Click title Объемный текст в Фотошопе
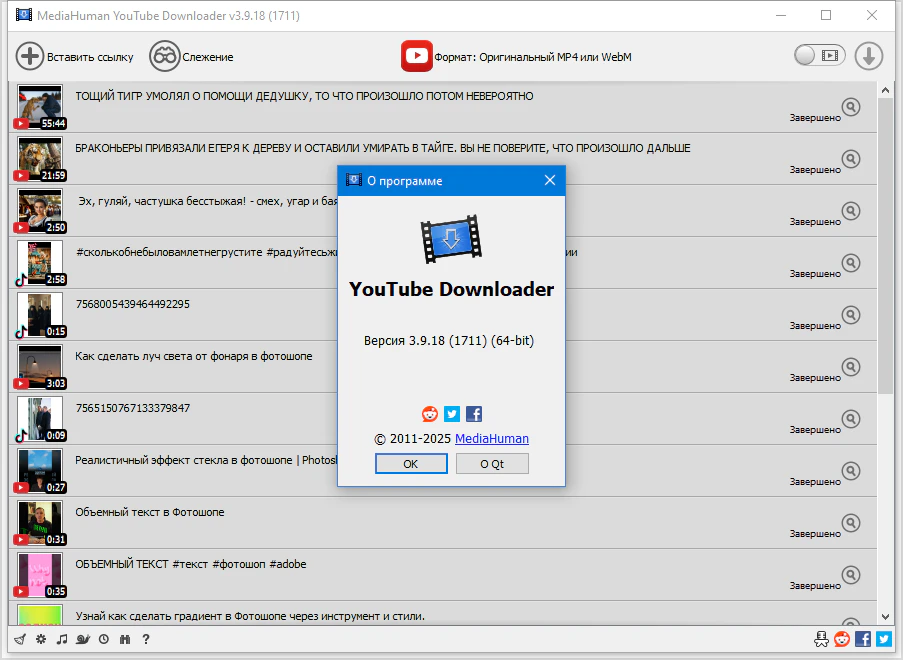 (x=150, y=512)
